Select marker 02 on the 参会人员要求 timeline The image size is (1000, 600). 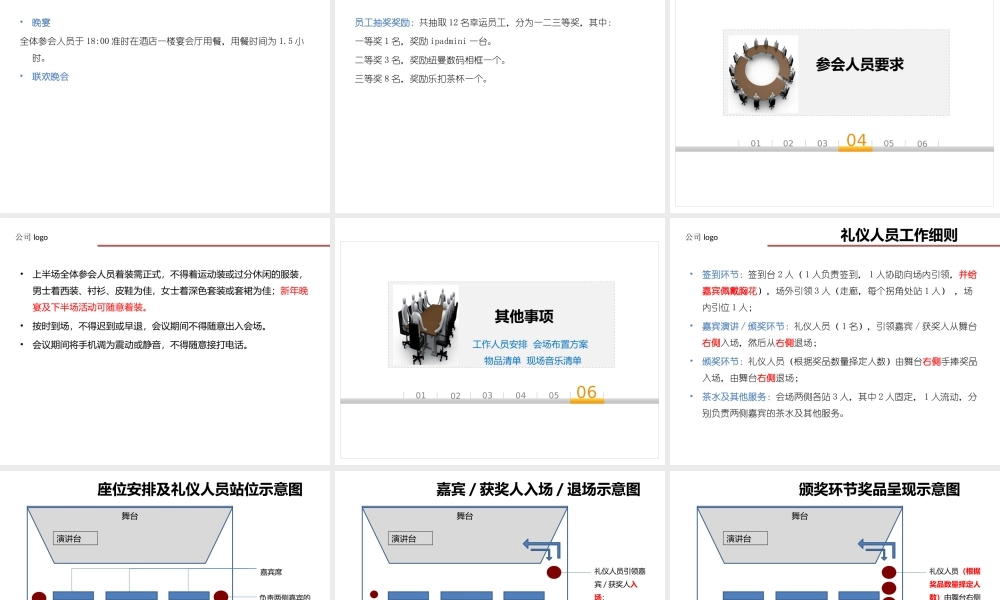click(788, 143)
